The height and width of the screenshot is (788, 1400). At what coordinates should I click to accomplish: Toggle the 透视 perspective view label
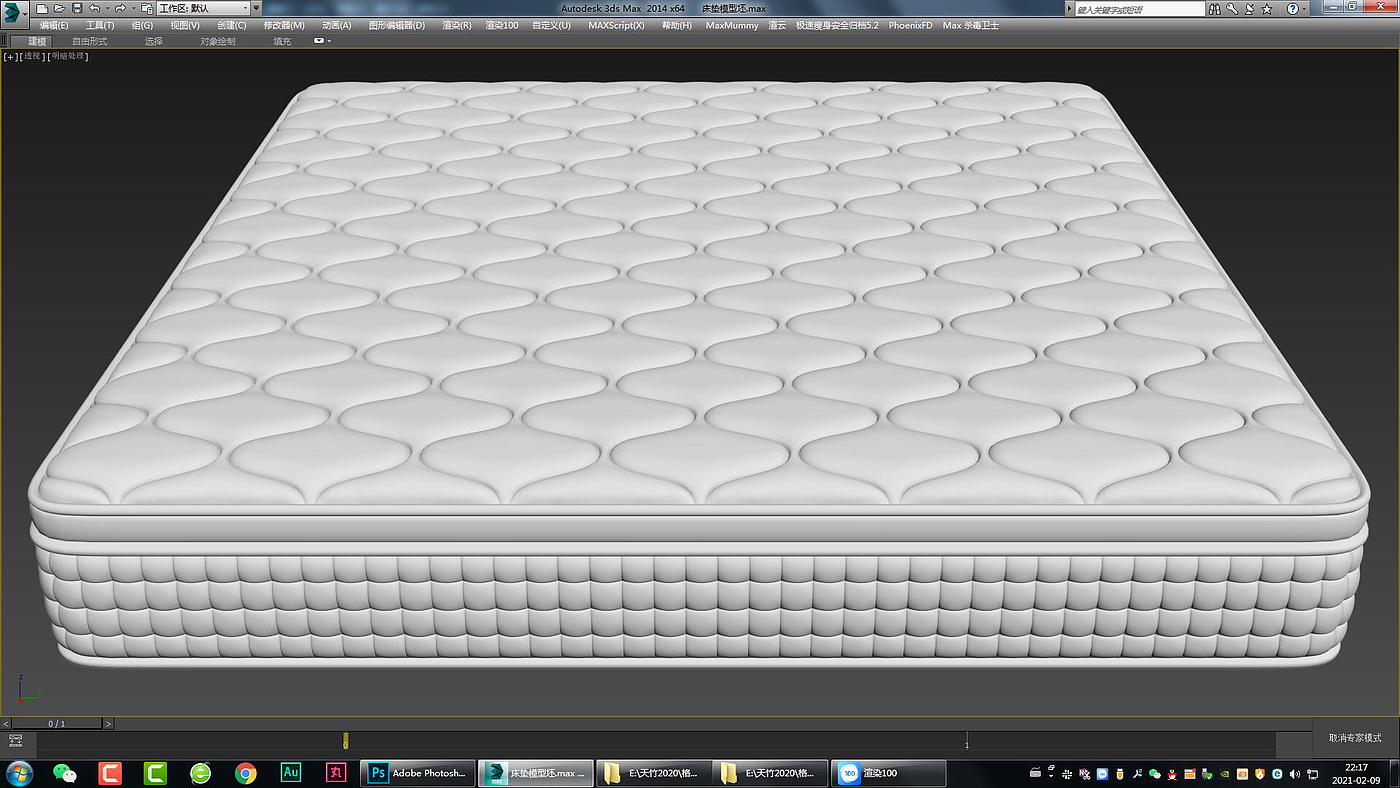click(x=33, y=56)
